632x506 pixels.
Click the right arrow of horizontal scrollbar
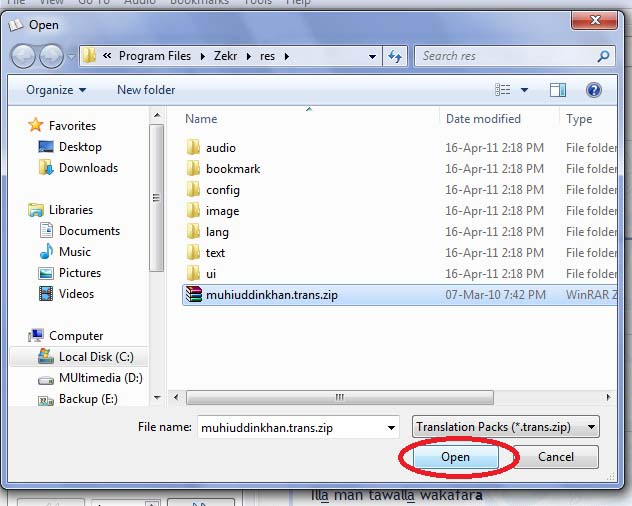[608, 397]
